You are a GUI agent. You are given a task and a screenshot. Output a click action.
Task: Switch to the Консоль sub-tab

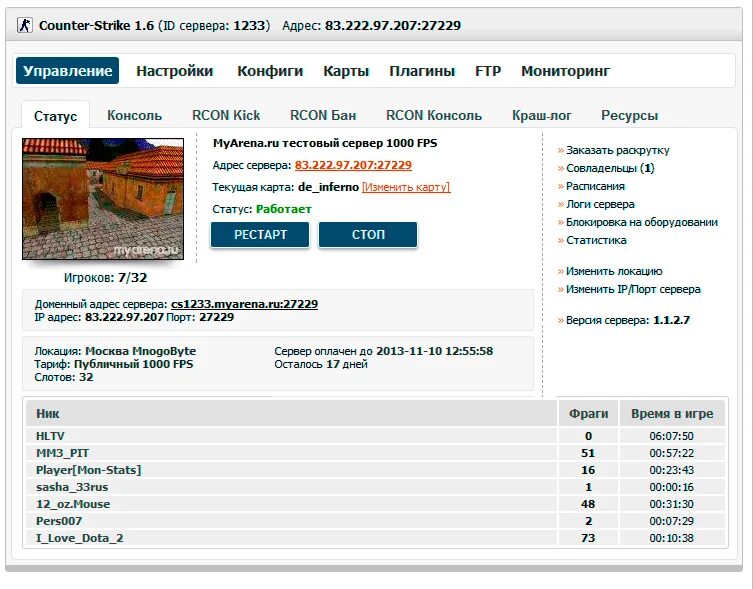point(134,115)
